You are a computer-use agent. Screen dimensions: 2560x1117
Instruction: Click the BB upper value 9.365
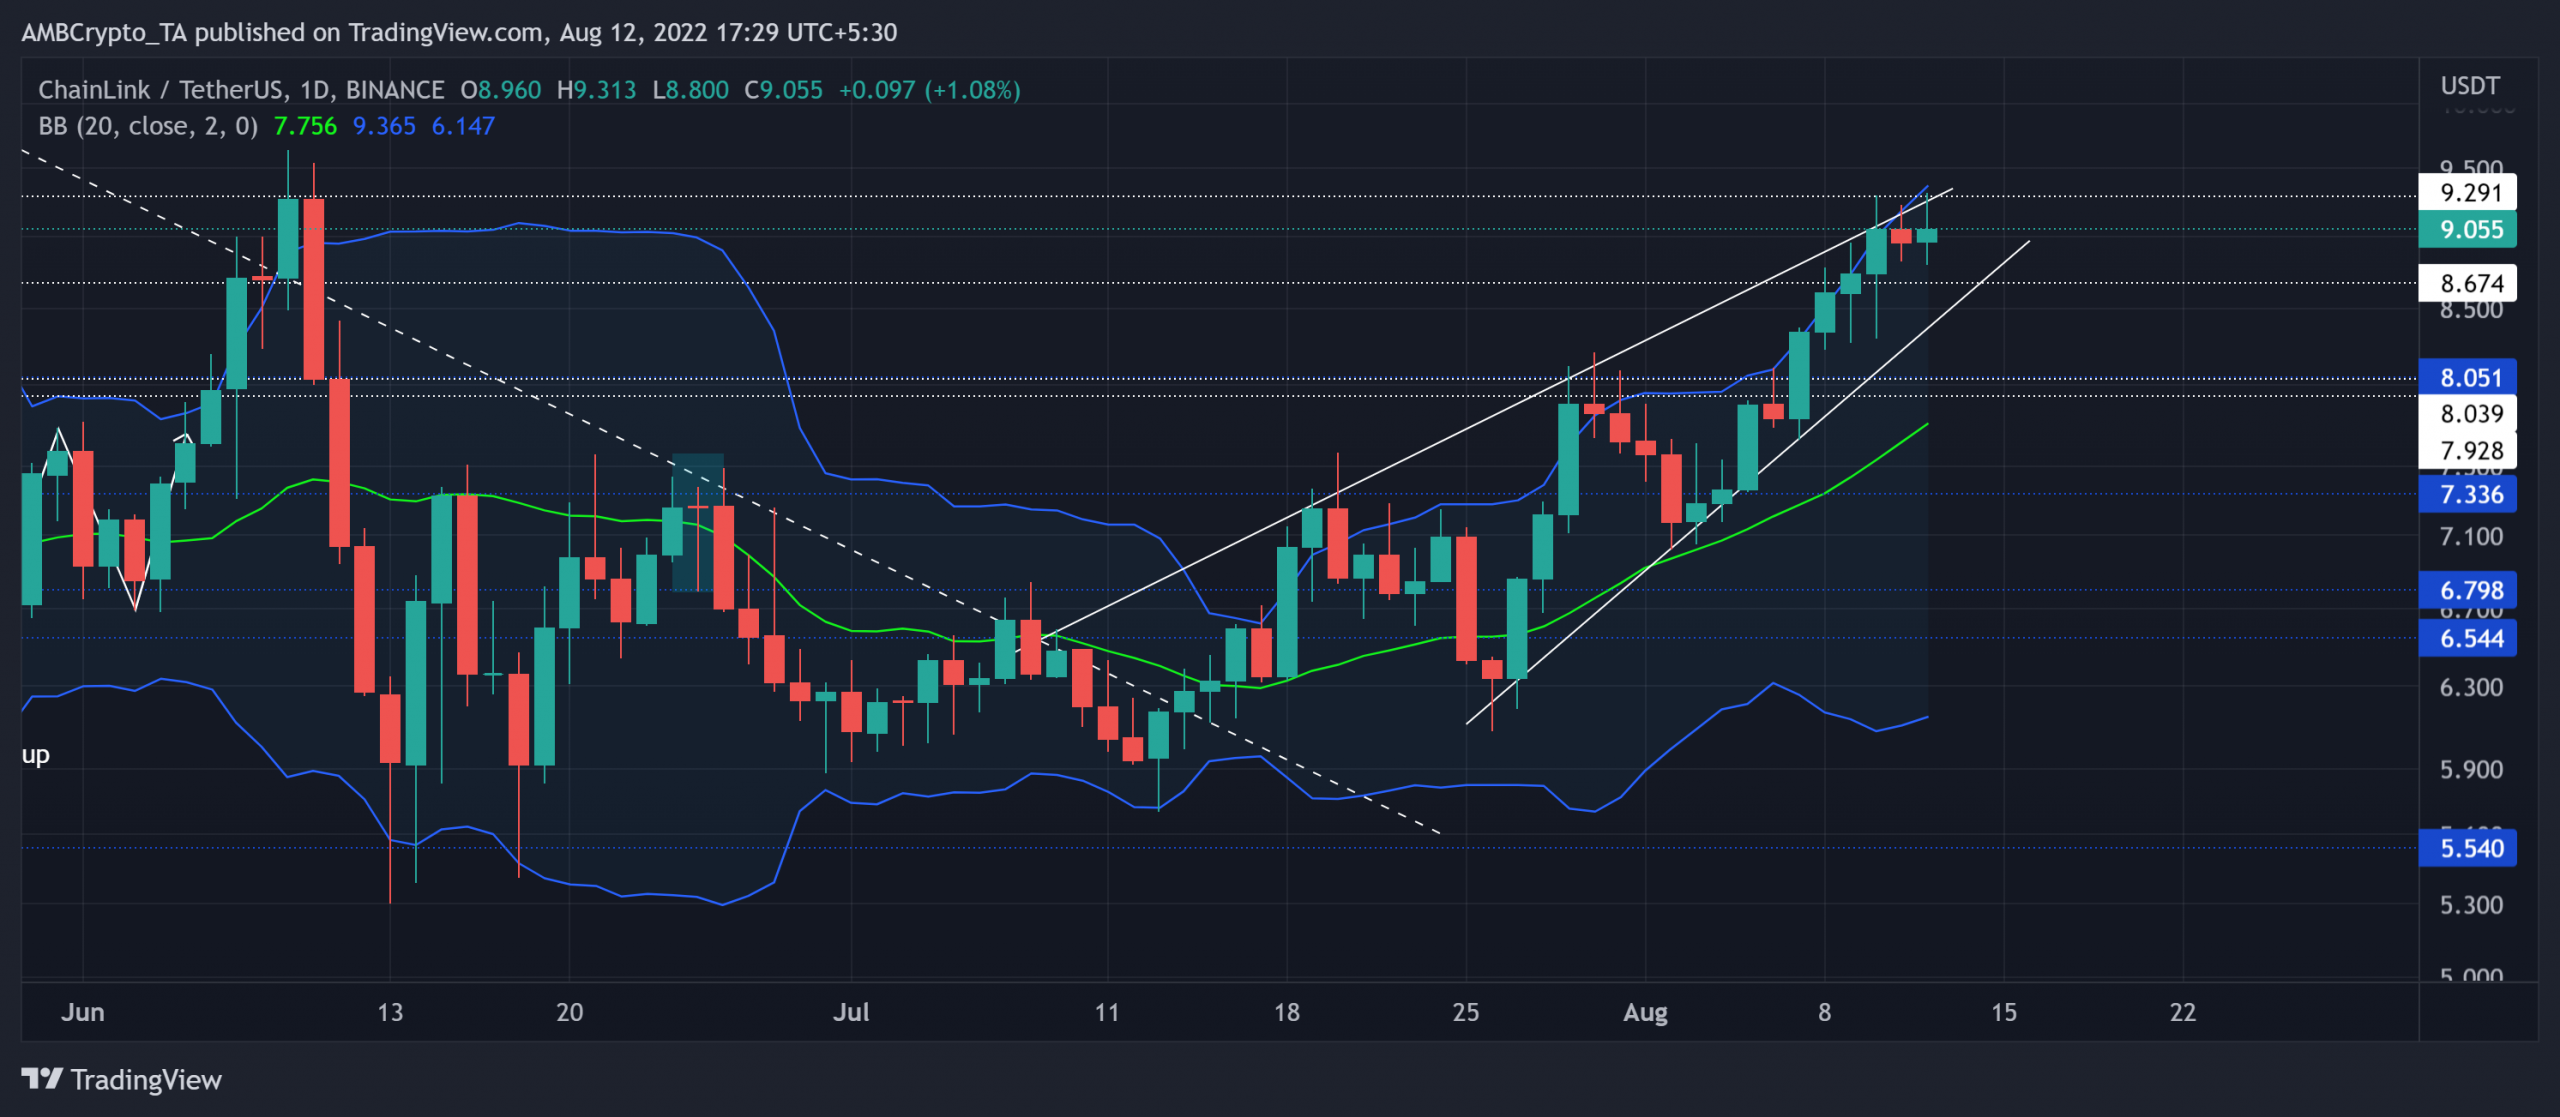click(384, 126)
